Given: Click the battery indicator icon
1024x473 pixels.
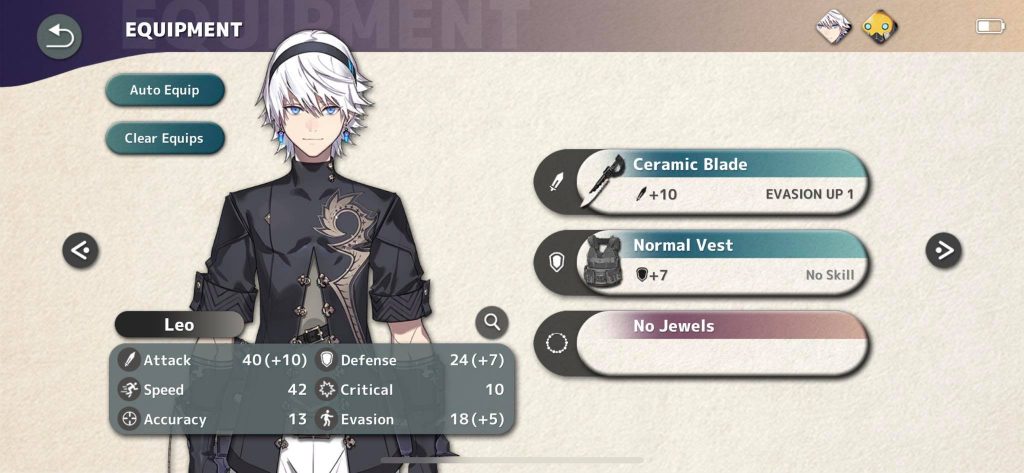Looking at the screenshot, I should (991, 26).
